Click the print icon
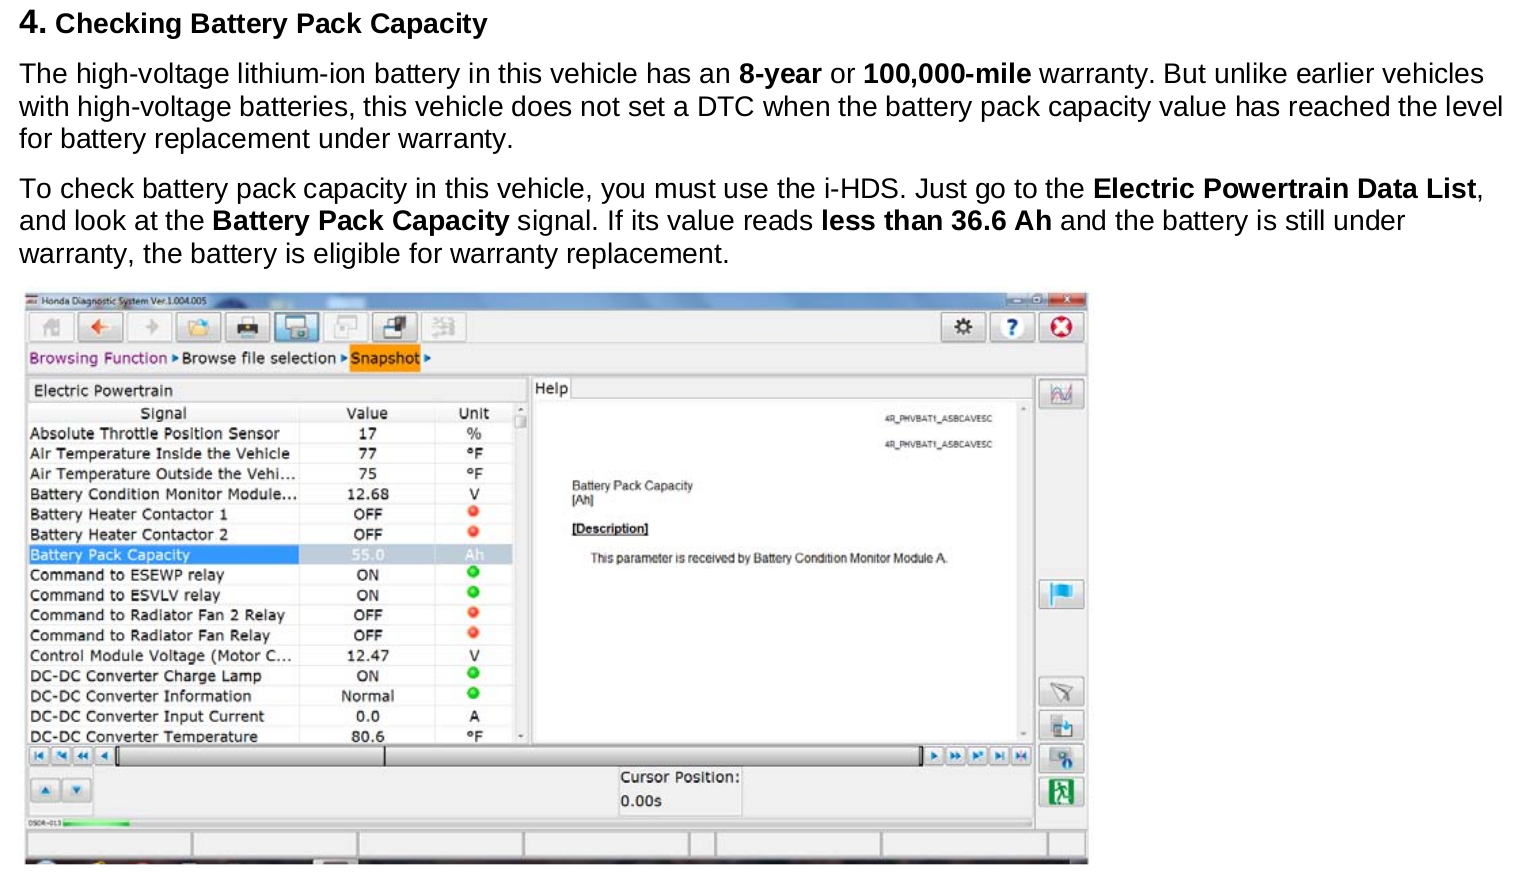1516x876 pixels. 247,327
